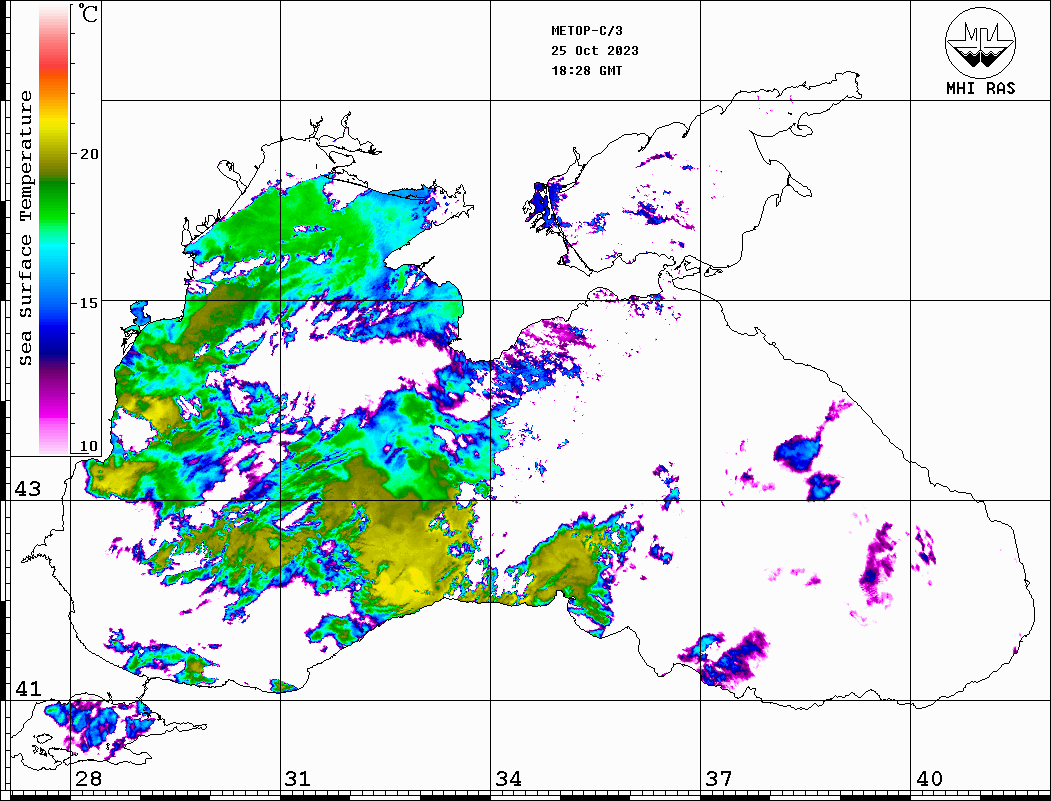Click longitude label 28
Viewport: 1051px width, 801px height.
(88, 779)
